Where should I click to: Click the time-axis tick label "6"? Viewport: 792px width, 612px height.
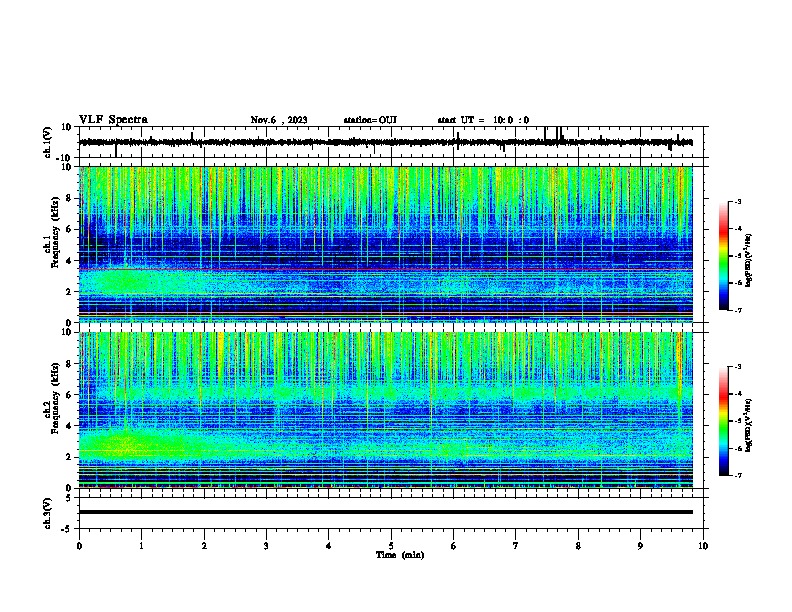pyautogui.click(x=454, y=546)
